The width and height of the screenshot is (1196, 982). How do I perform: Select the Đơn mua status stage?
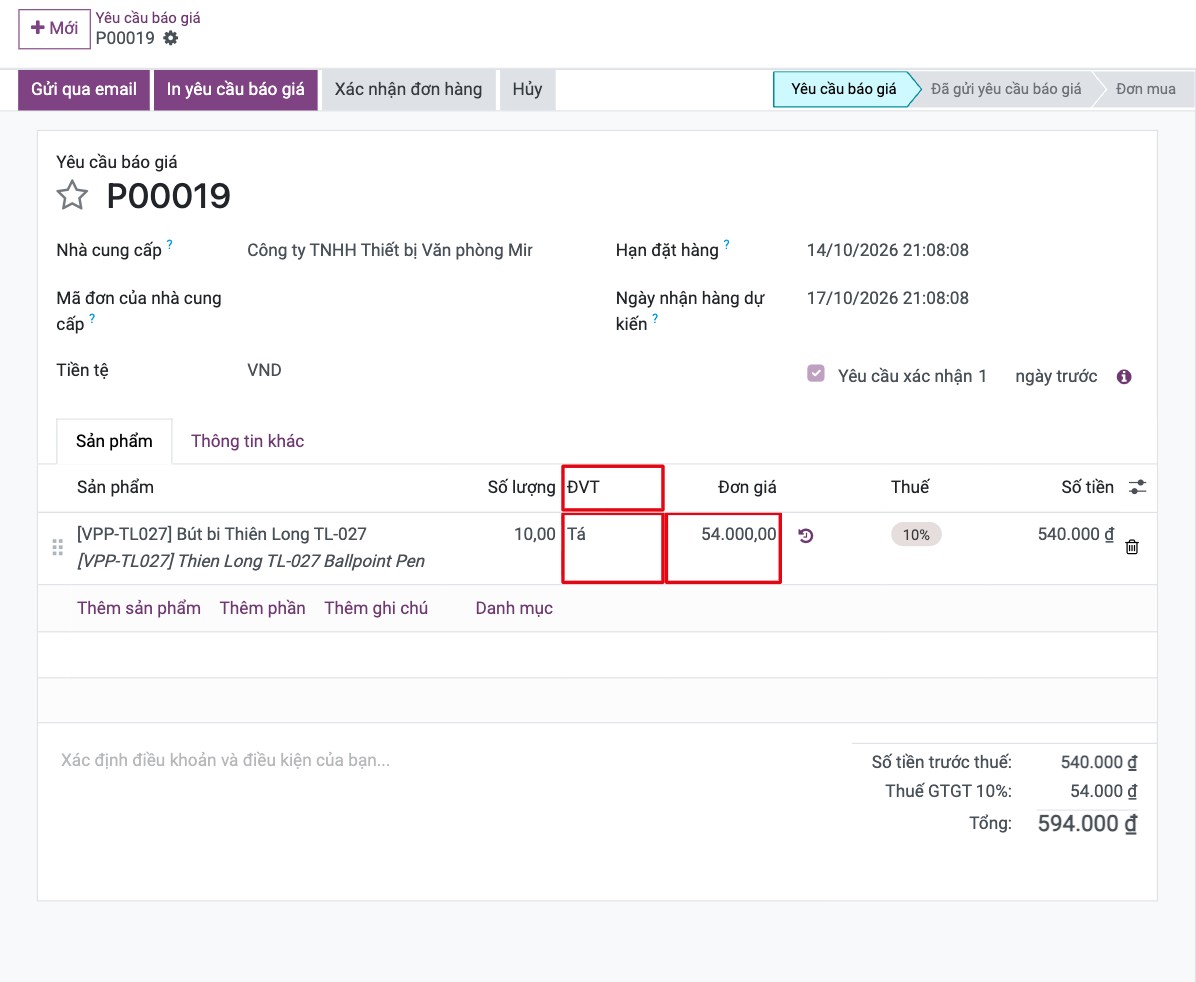pos(1145,89)
